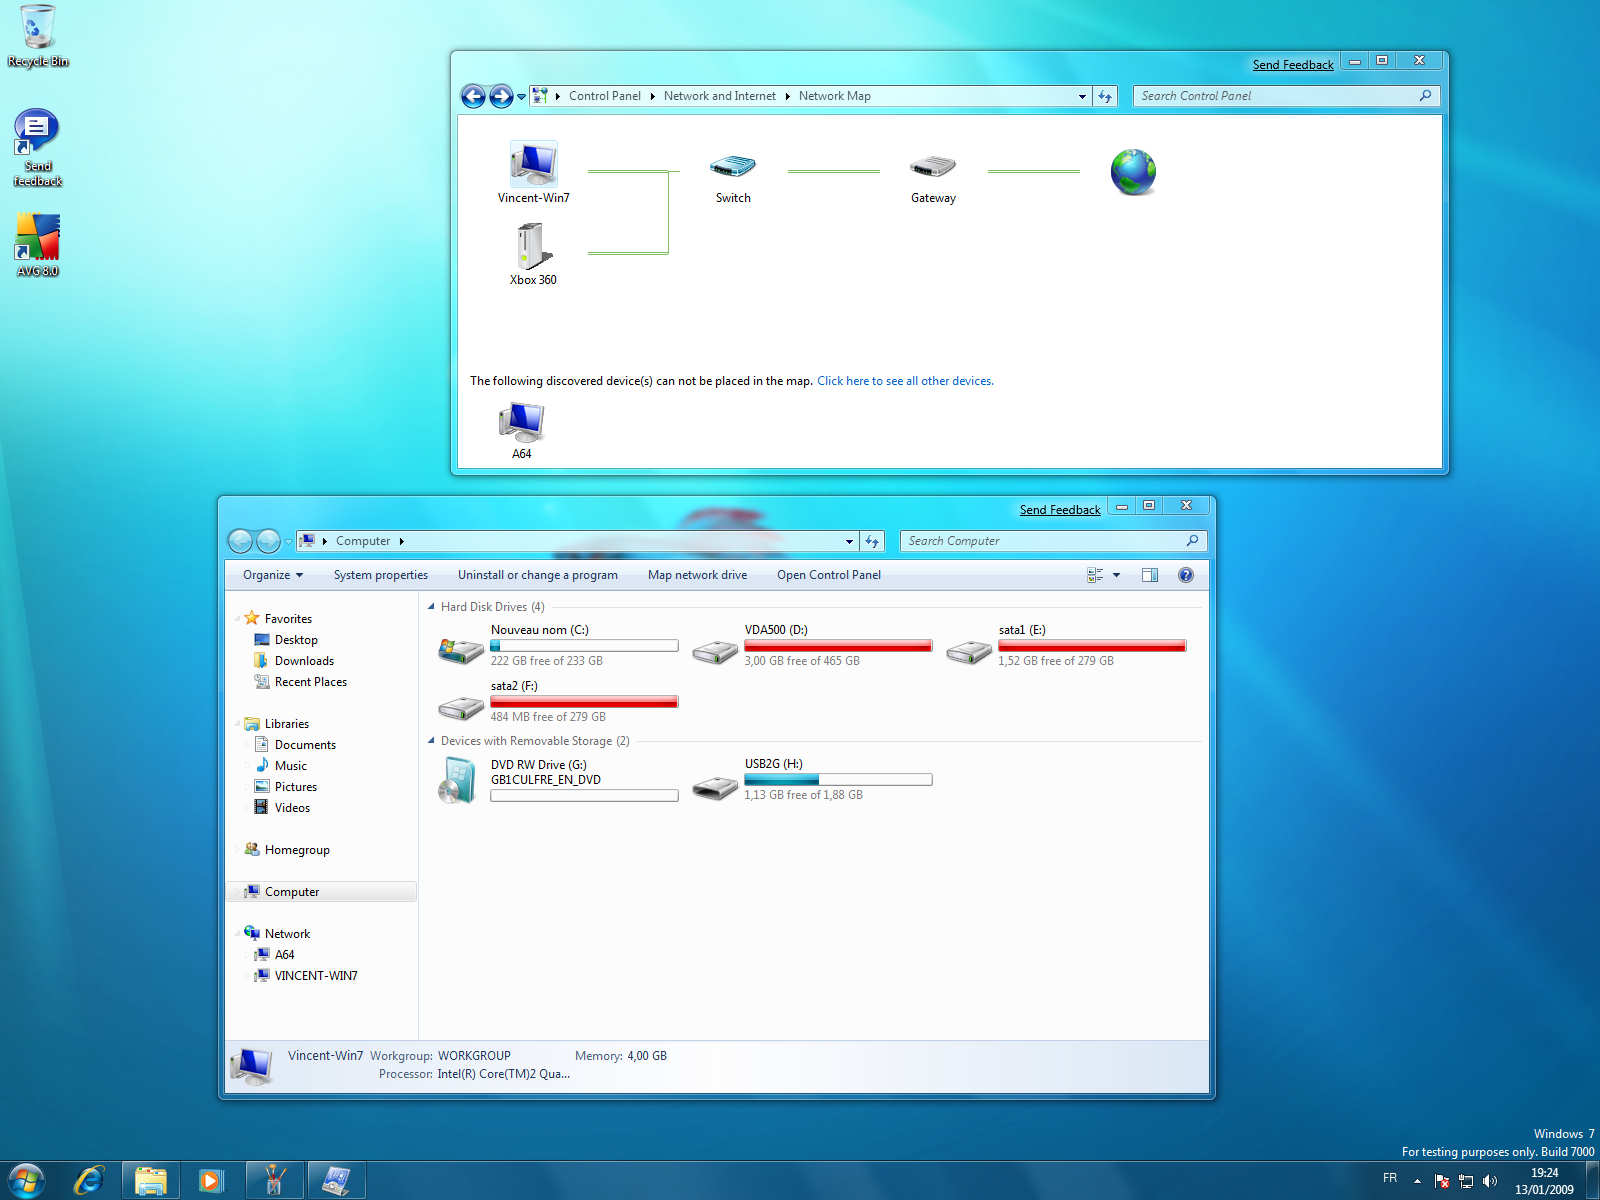Click Open Control Panel toolbar item

(x=829, y=575)
